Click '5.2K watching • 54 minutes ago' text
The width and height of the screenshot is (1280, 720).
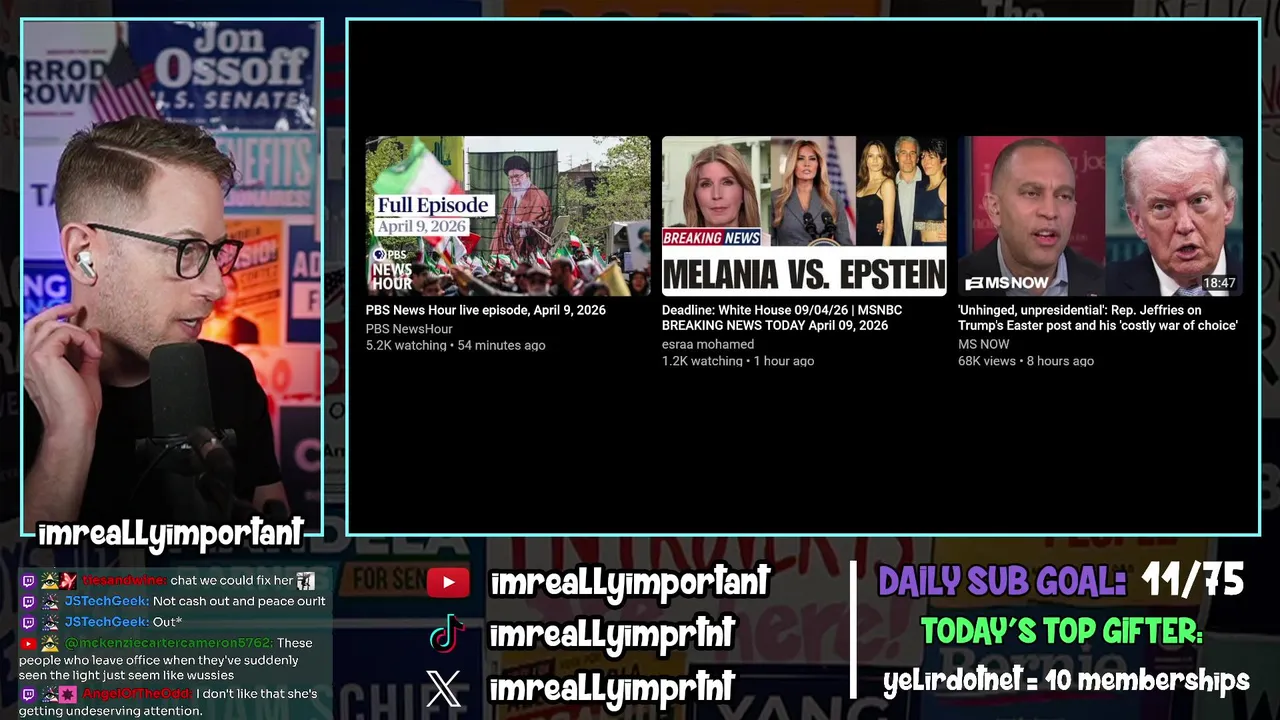[x=456, y=345]
